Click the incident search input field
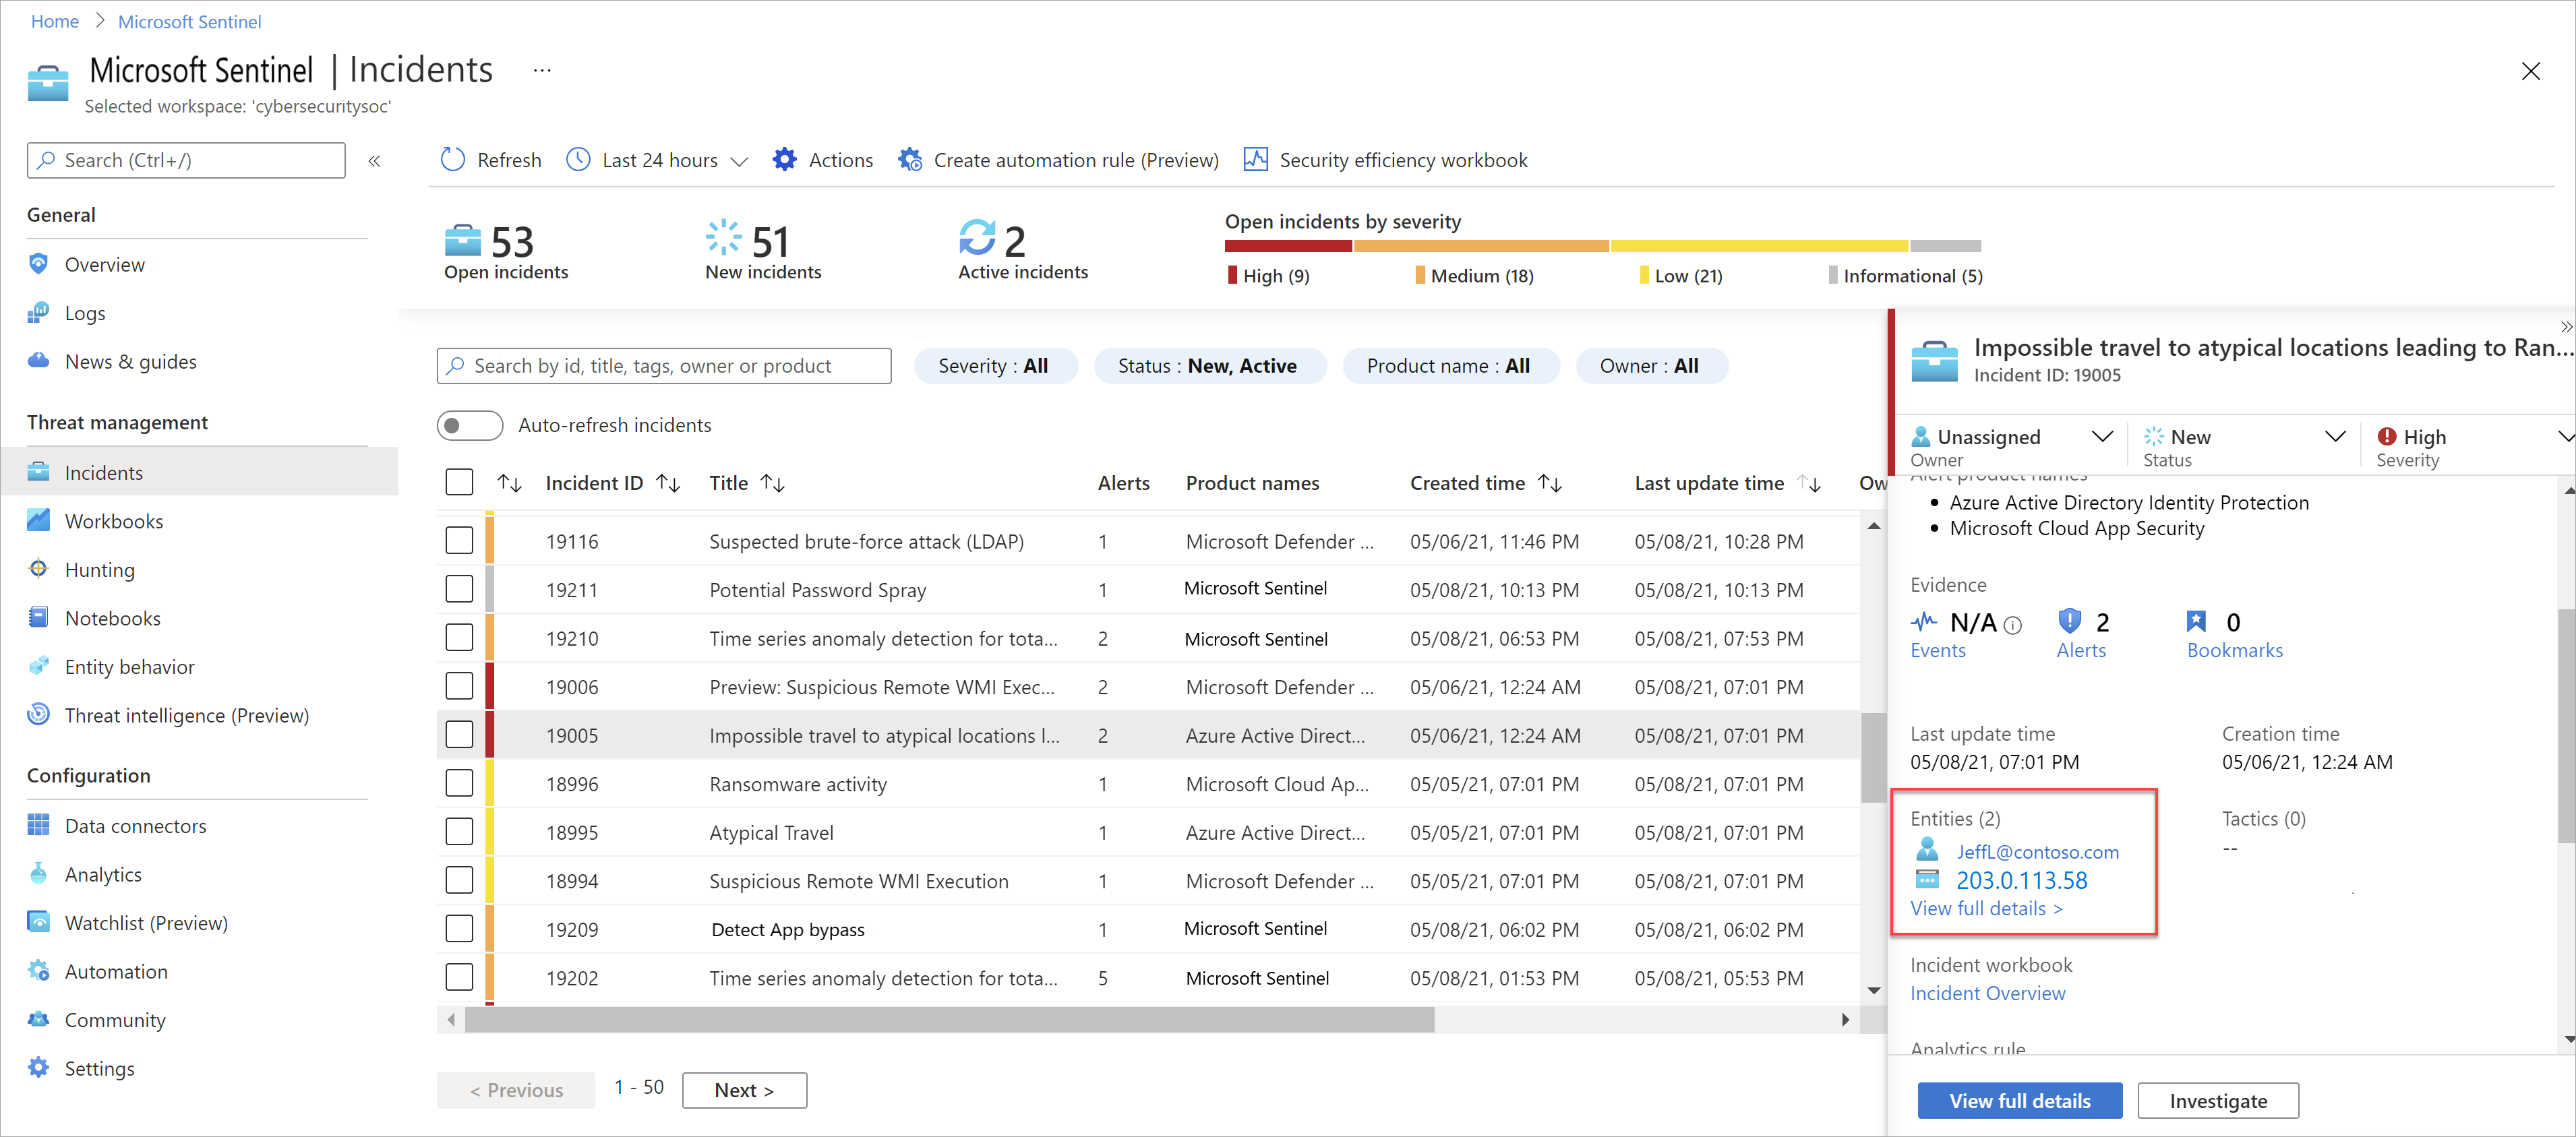The image size is (2576, 1137). tap(664, 366)
